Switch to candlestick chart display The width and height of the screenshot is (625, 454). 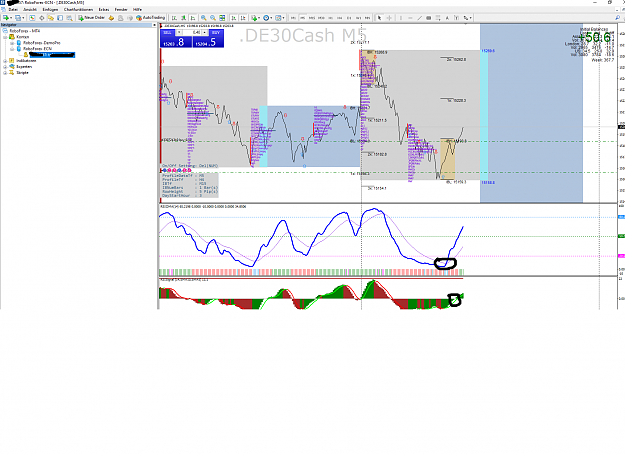[x=183, y=18]
